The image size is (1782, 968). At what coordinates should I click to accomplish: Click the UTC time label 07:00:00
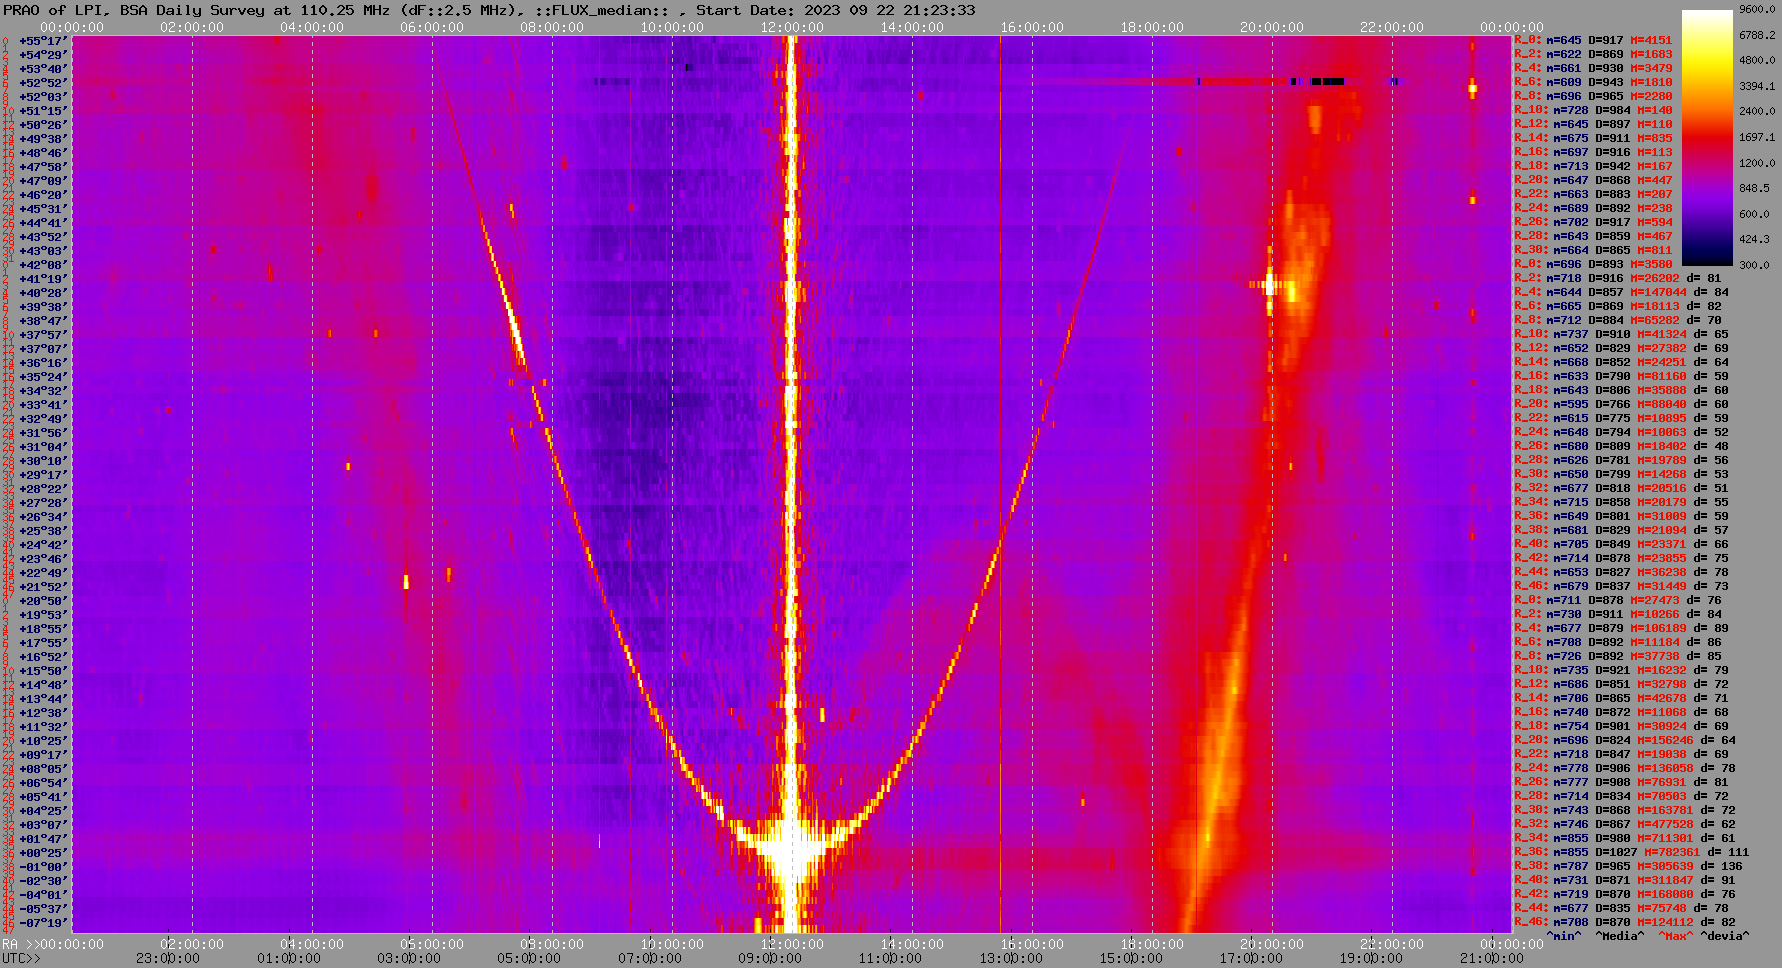click(x=650, y=958)
